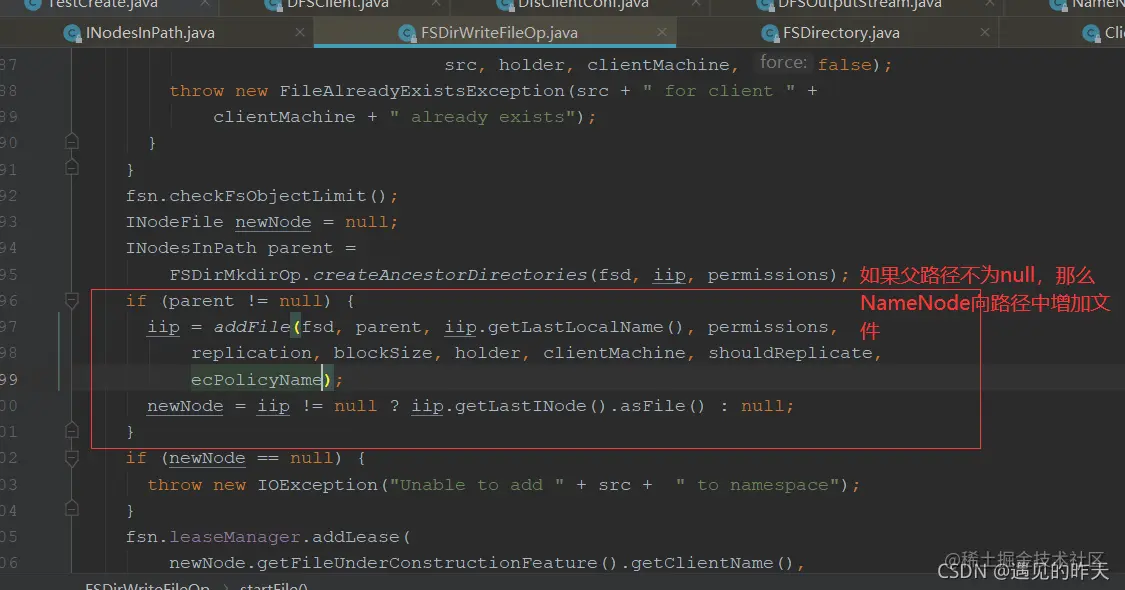
Task: Click getClientName() call
Action: pos(711,563)
